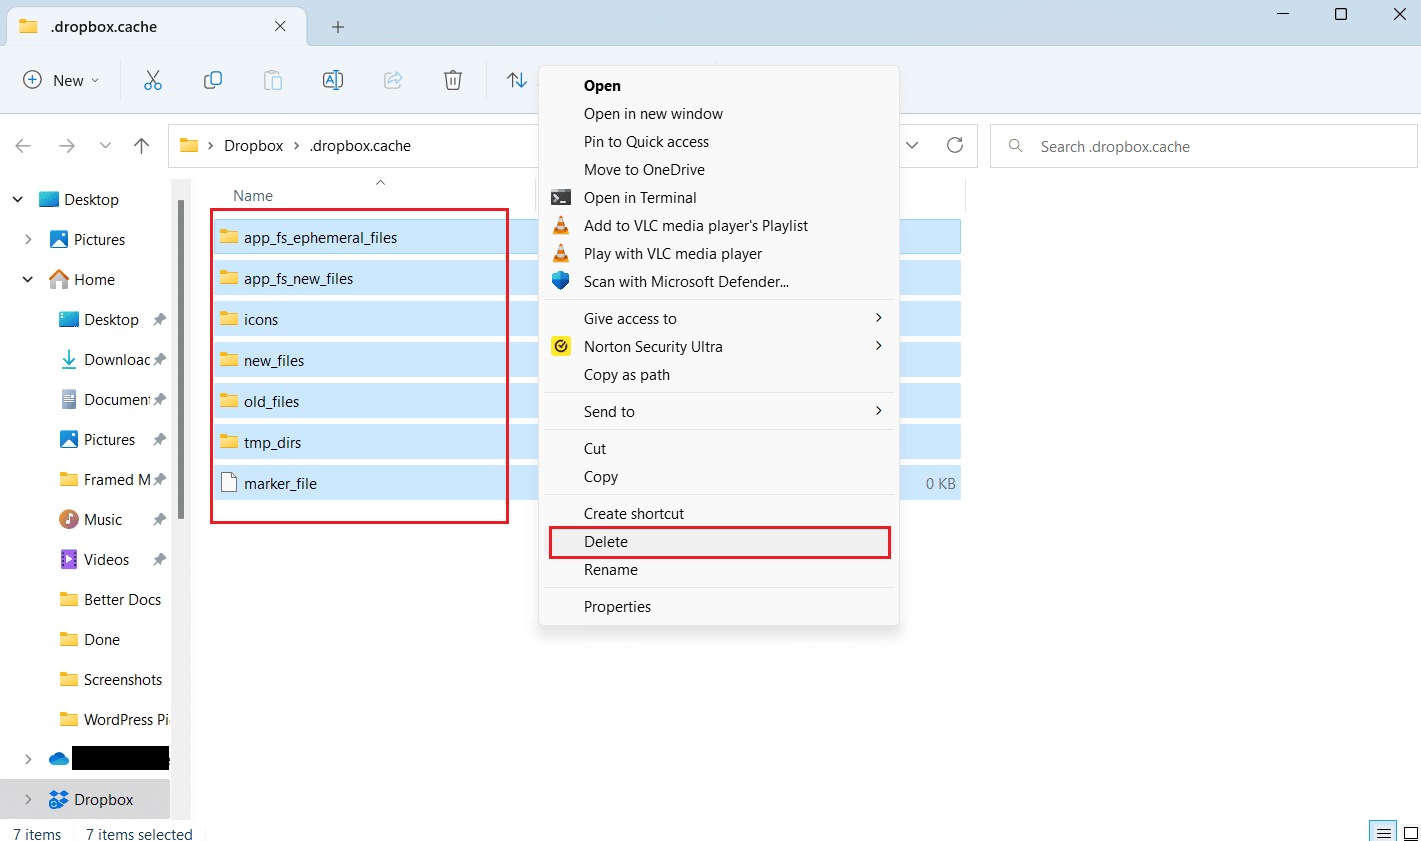Image resolution: width=1421 pixels, height=841 pixels.
Task: Expand the Norton Security Ultra submenu
Action: 879,346
